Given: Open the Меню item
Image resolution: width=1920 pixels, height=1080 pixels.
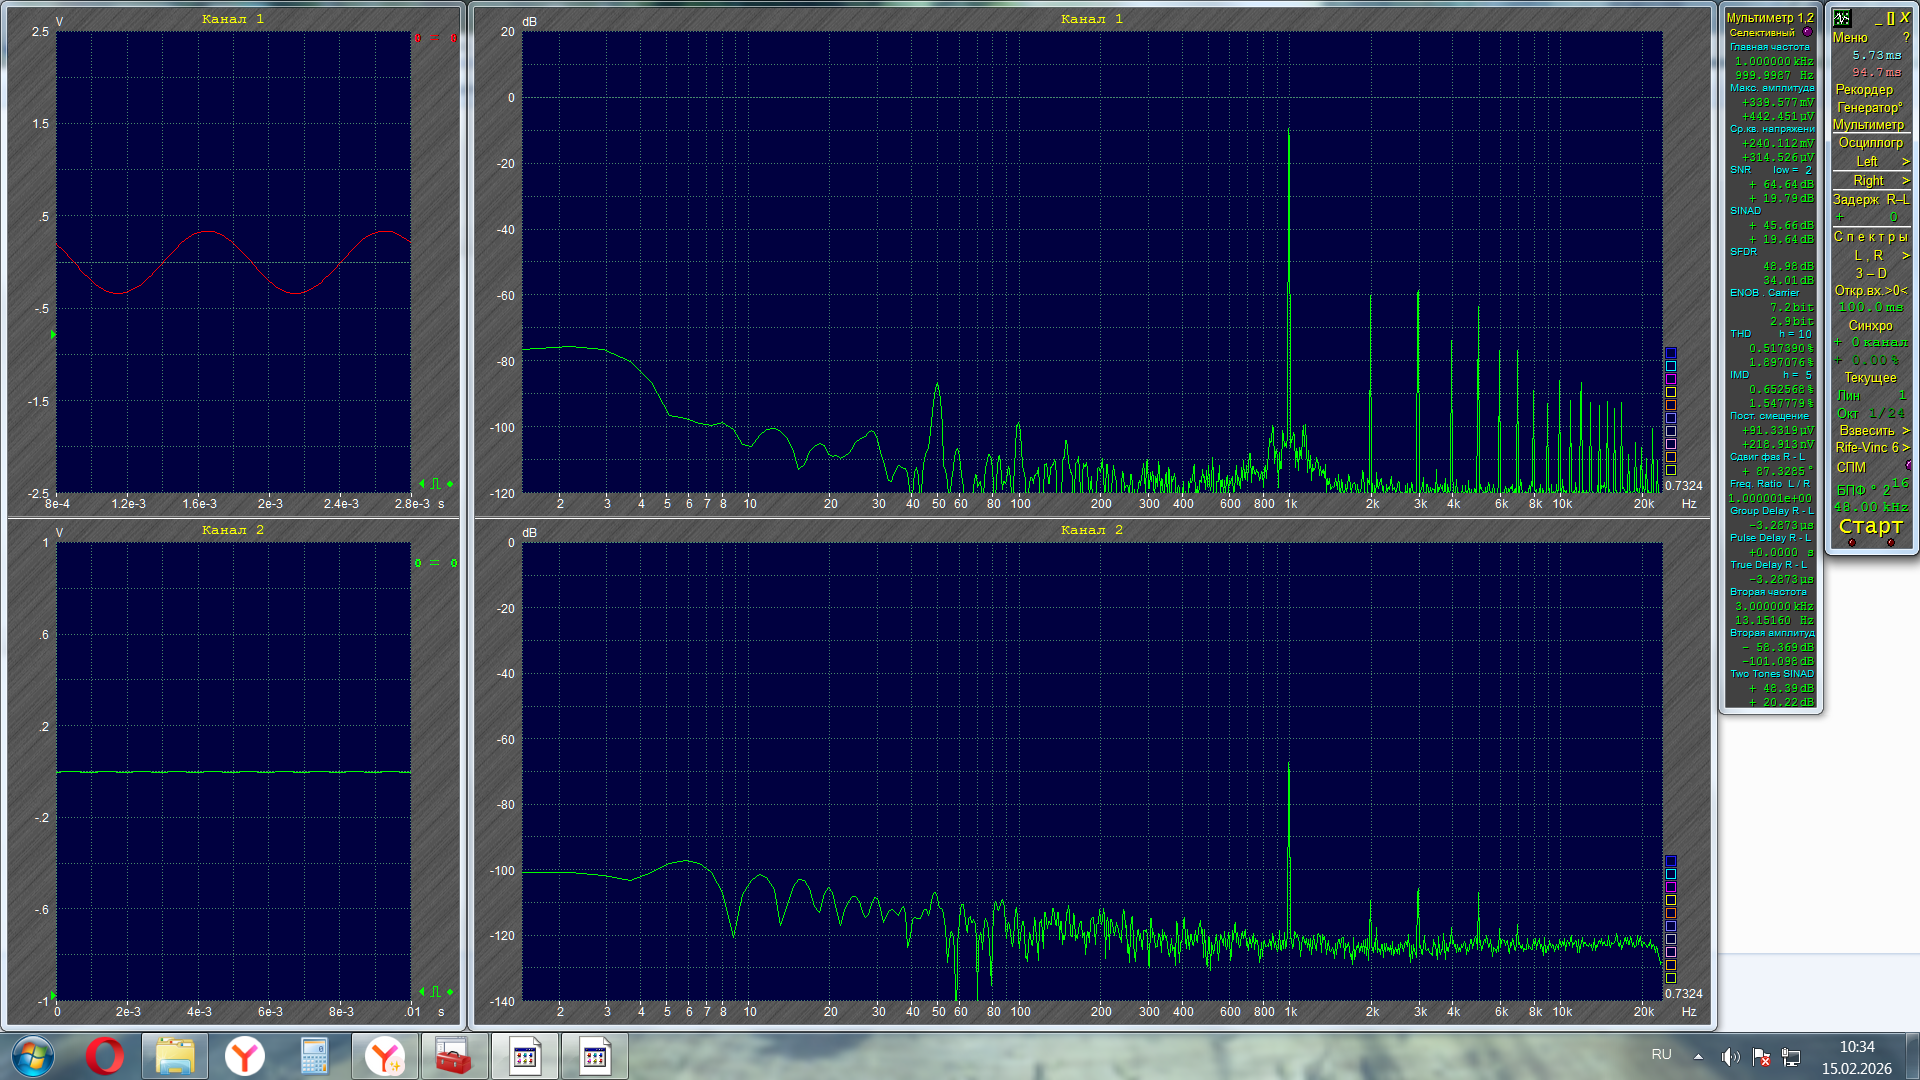Looking at the screenshot, I should pyautogui.click(x=1850, y=37).
